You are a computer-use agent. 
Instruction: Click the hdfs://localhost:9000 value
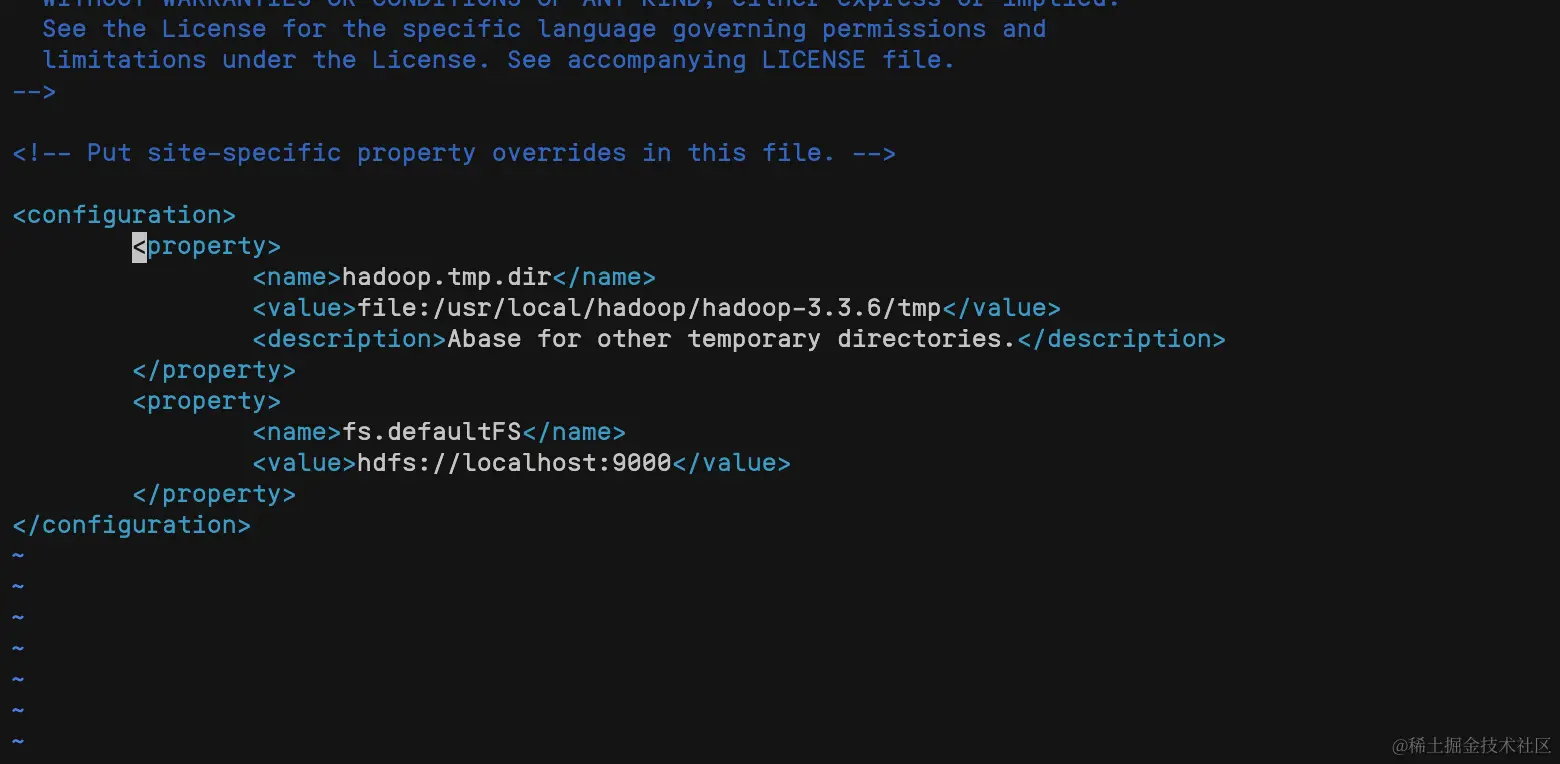pyautogui.click(x=514, y=463)
